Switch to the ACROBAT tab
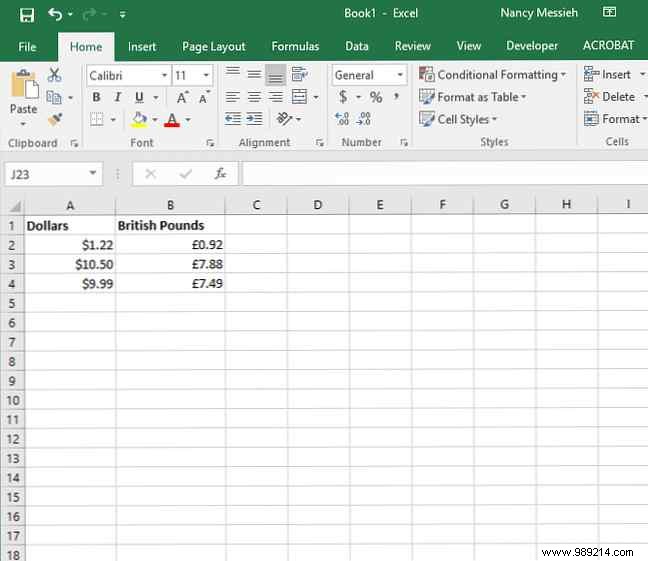The height and width of the screenshot is (561, 648). tap(608, 45)
